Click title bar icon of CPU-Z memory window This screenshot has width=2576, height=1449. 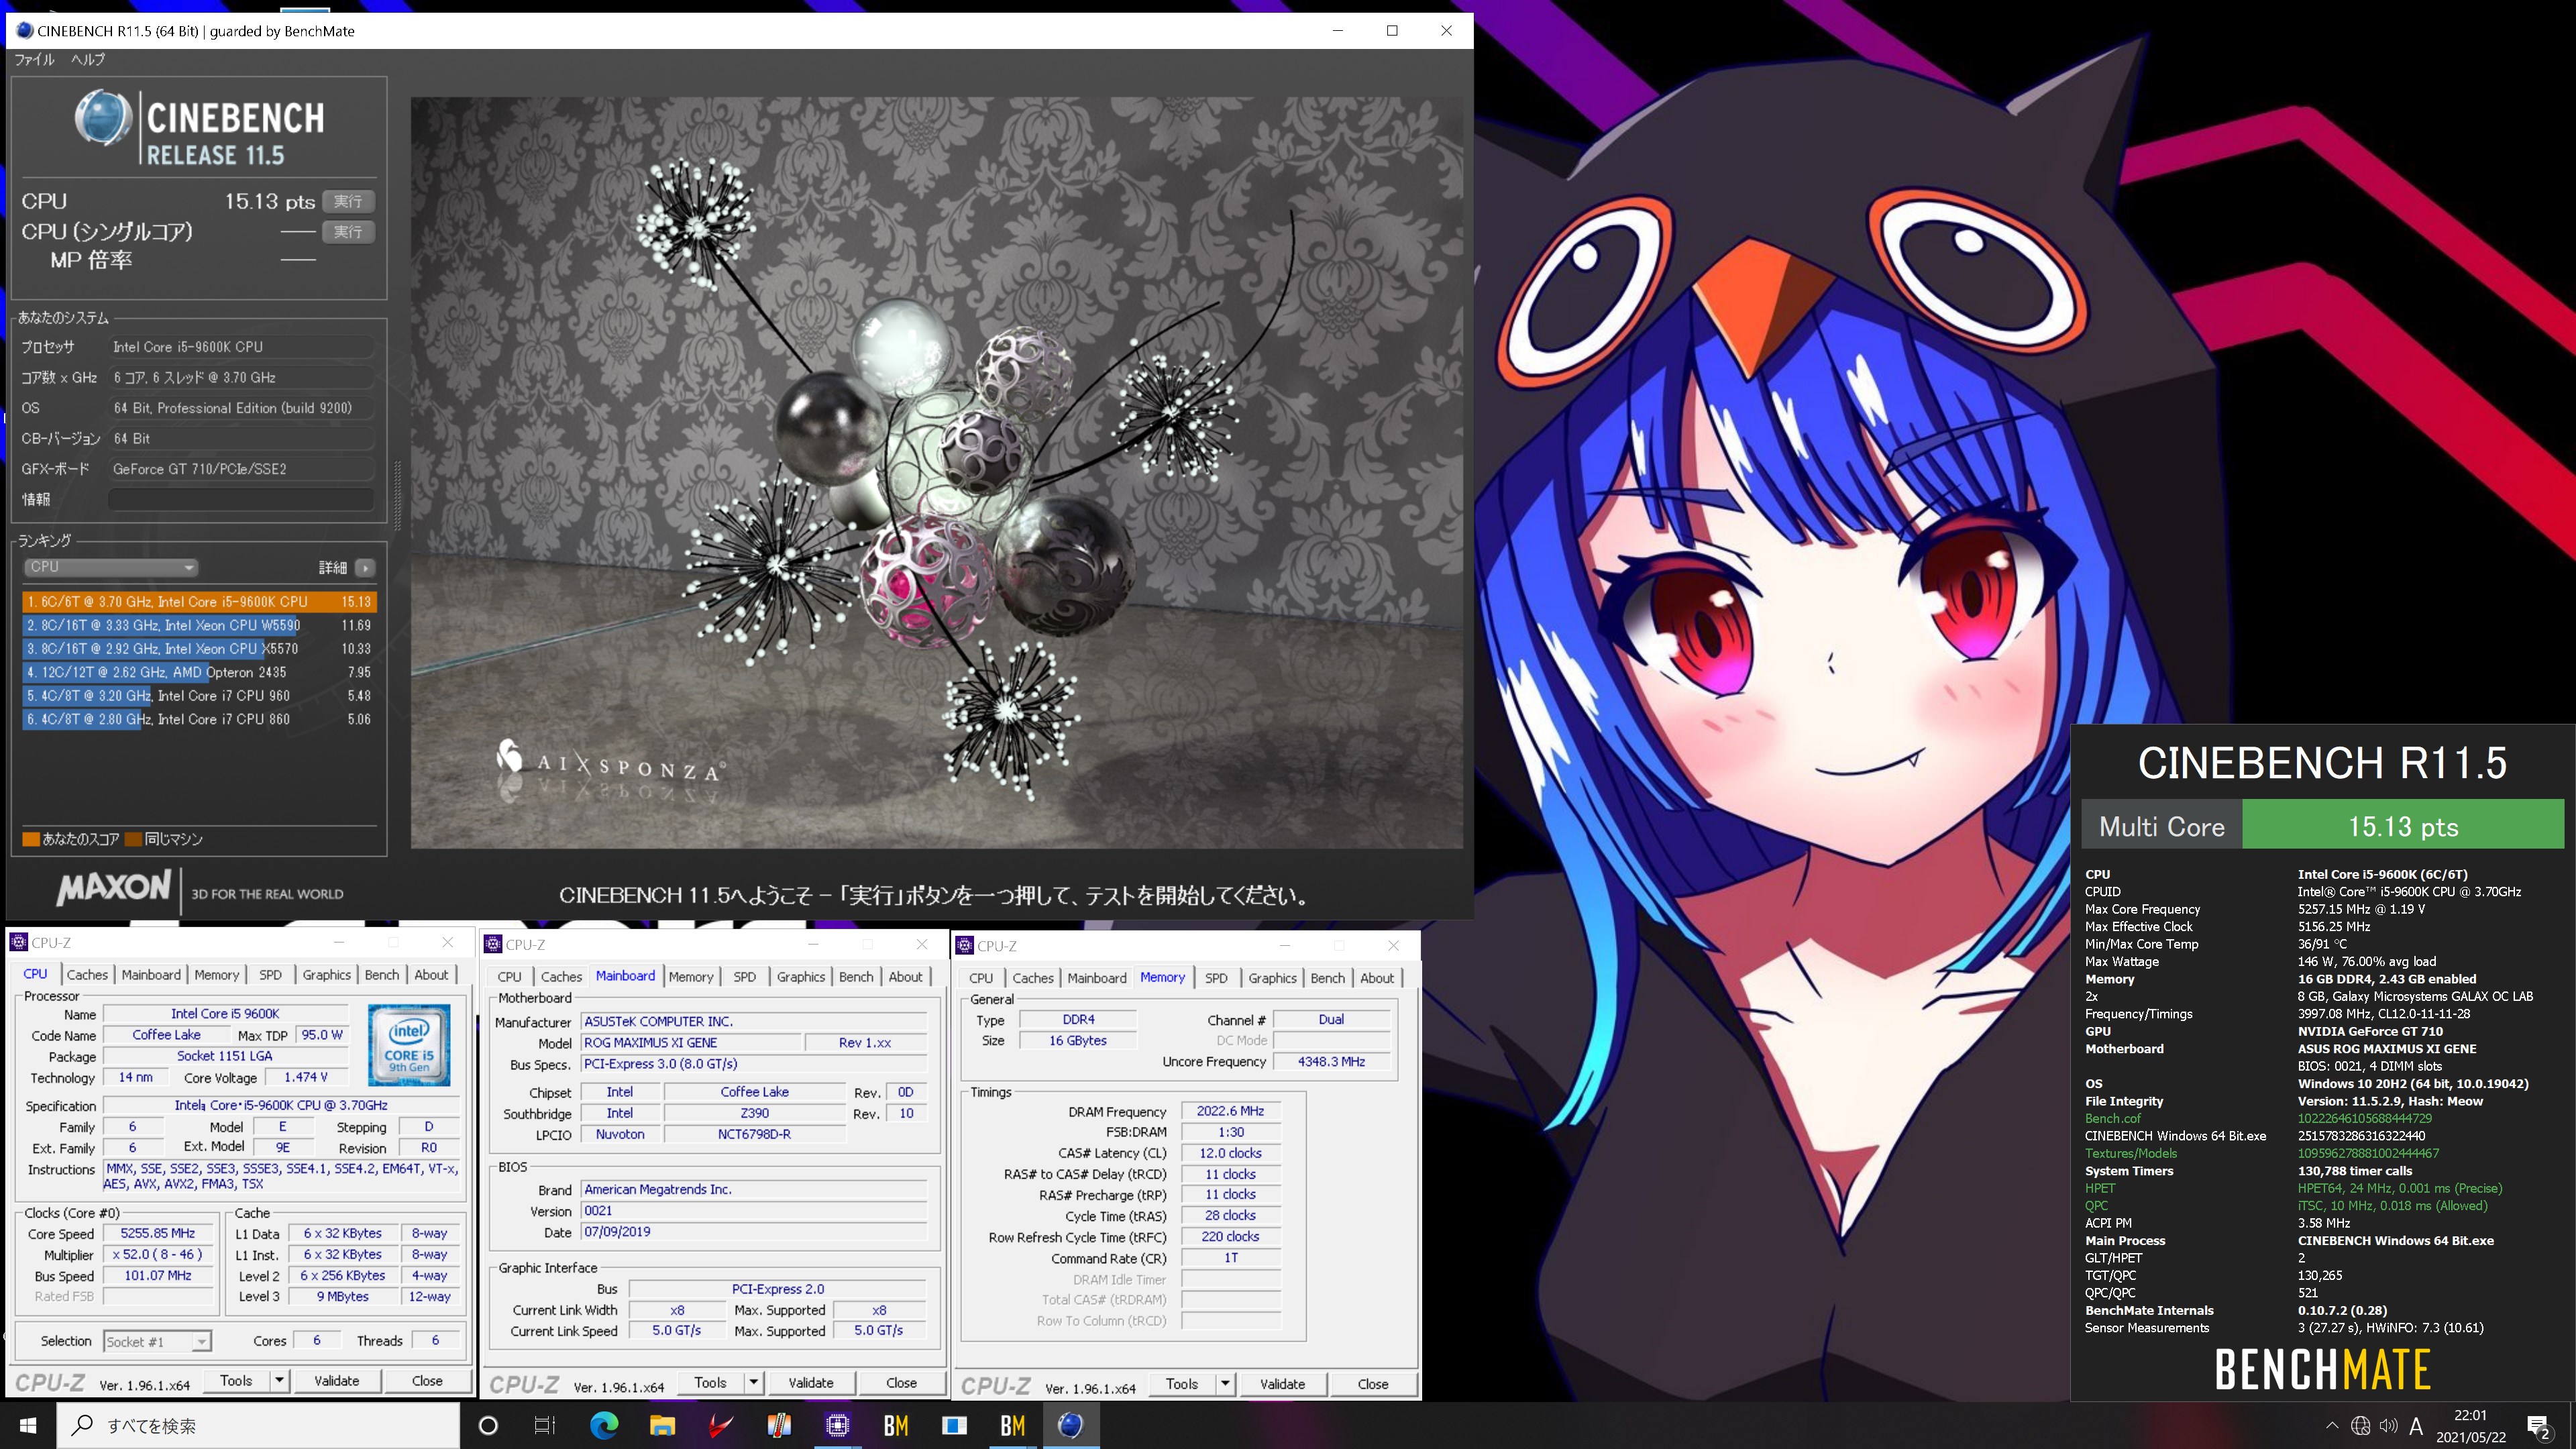tap(965, 946)
